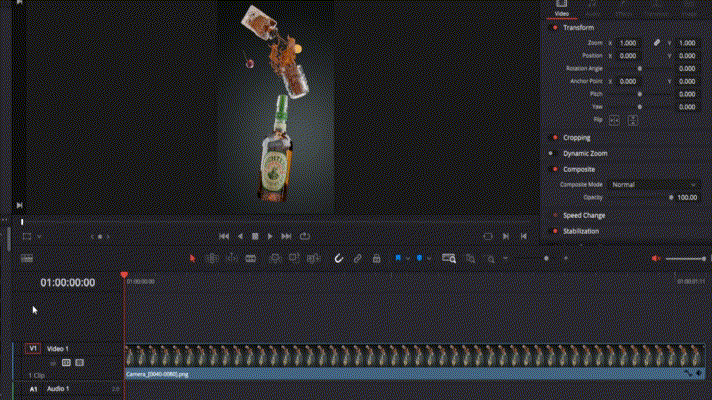This screenshot has height=400, width=712.
Task: Open the marker color dropdown arrow
Action: pos(429,258)
